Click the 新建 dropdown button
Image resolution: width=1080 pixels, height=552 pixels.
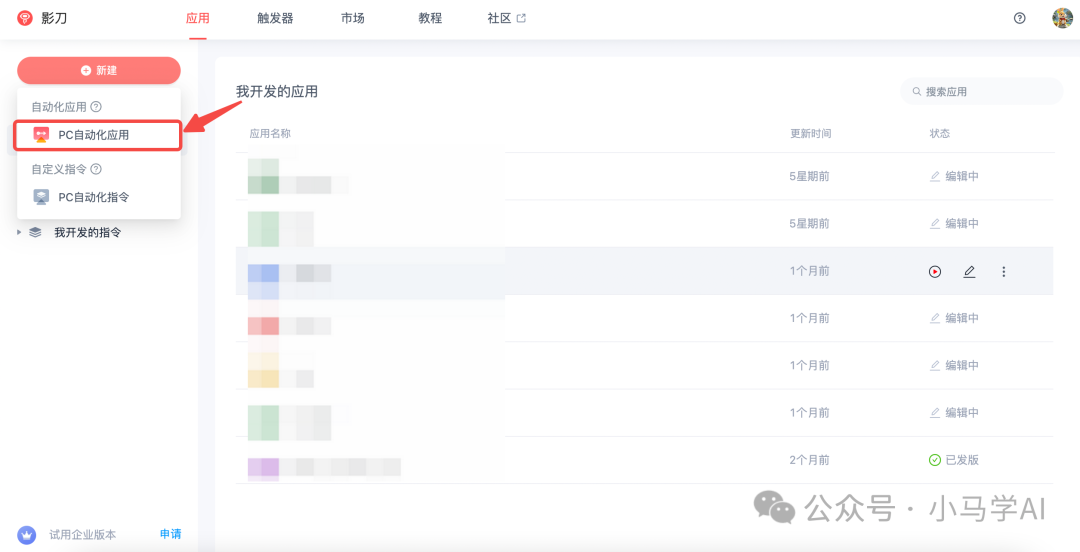click(x=99, y=70)
